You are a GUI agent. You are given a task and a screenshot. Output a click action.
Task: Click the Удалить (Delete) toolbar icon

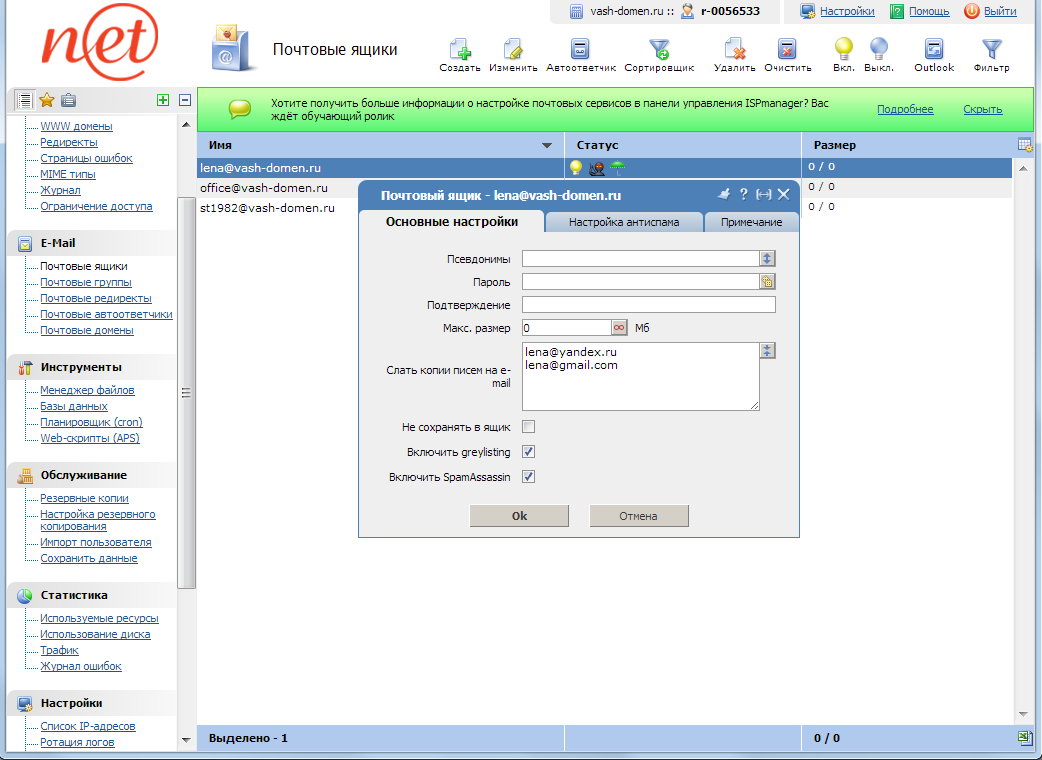pyautogui.click(x=734, y=50)
